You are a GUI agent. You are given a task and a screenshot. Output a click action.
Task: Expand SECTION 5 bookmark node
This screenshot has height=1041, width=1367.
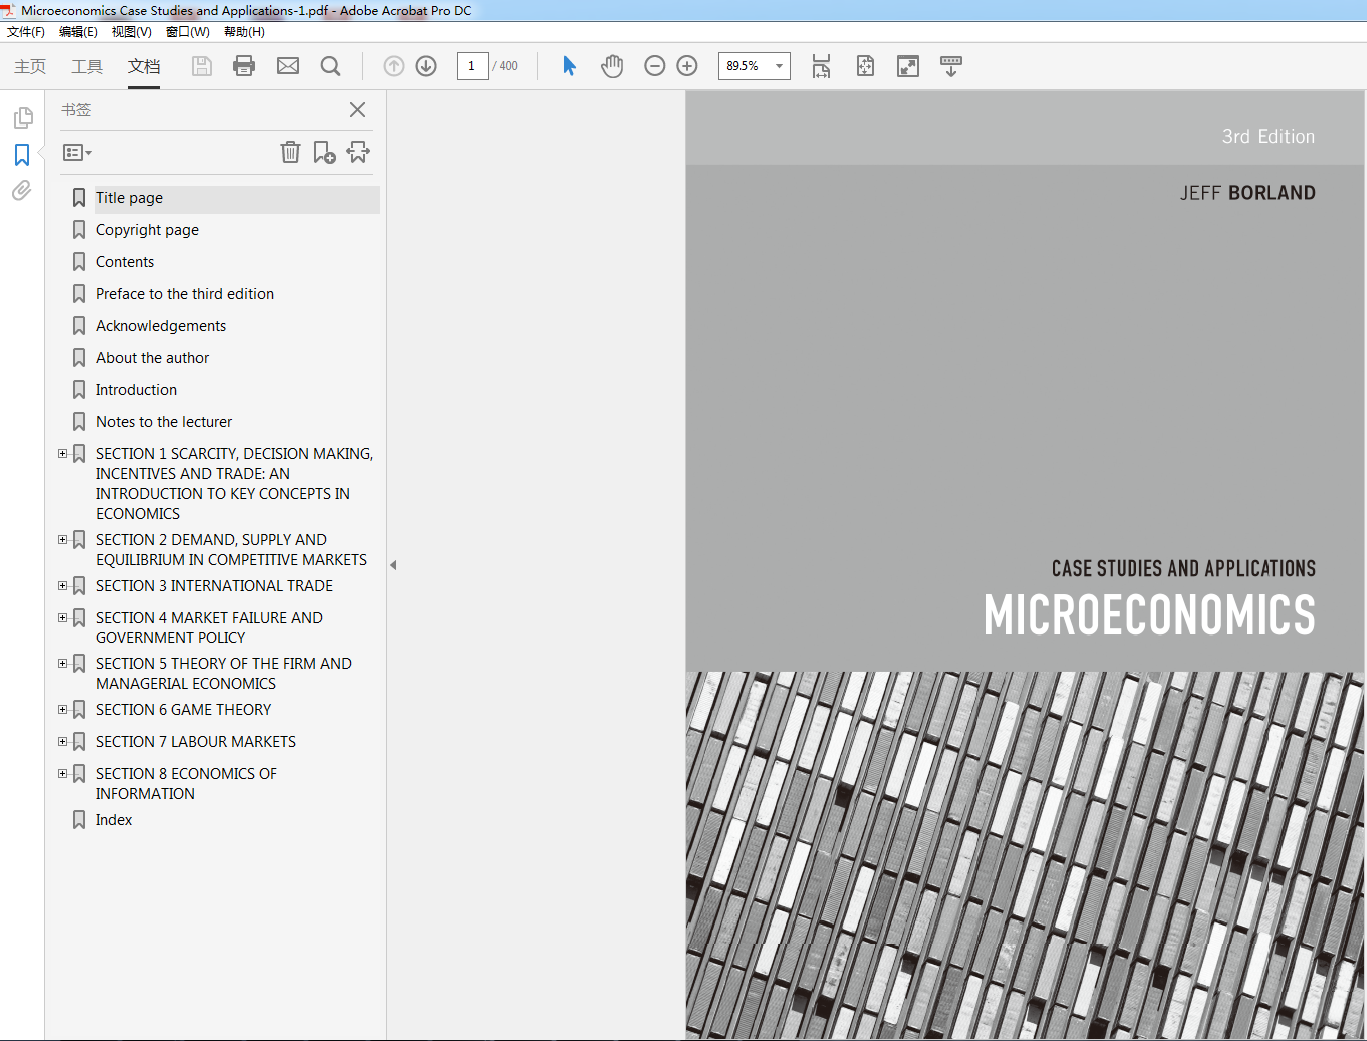pyautogui.click(x=62, y=664)
